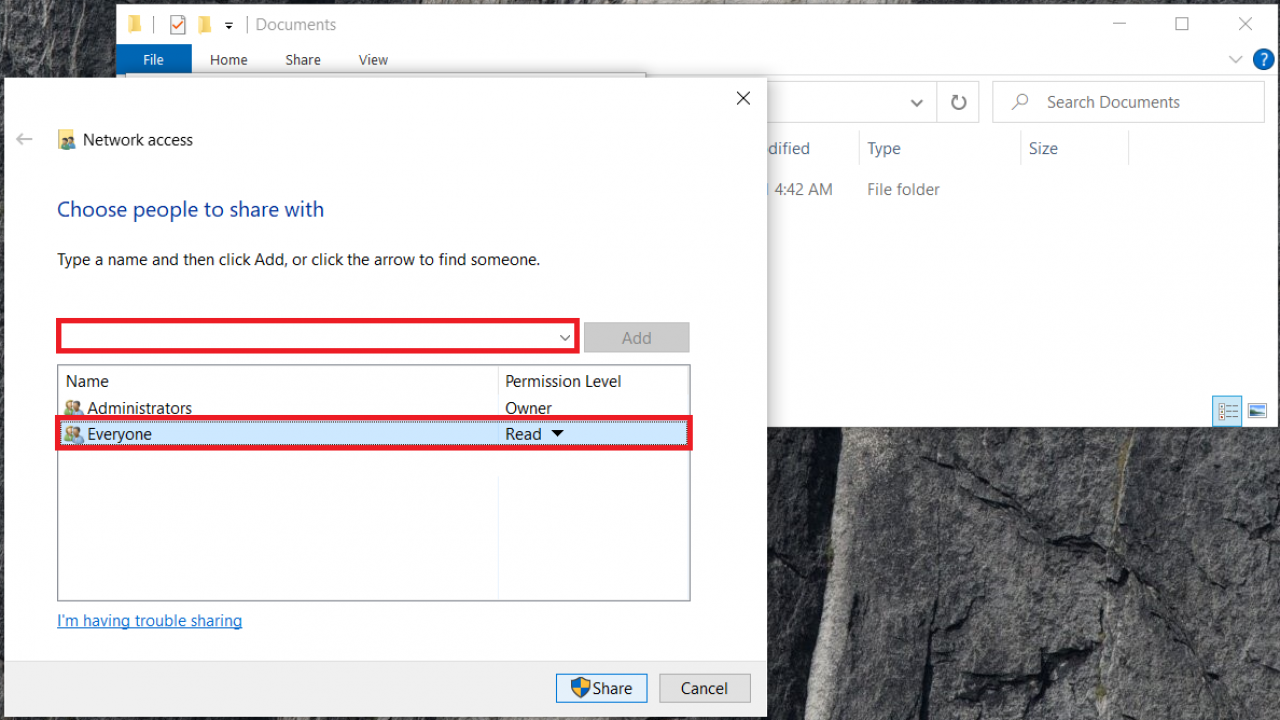Click the Owner permission text

(528, 408)
